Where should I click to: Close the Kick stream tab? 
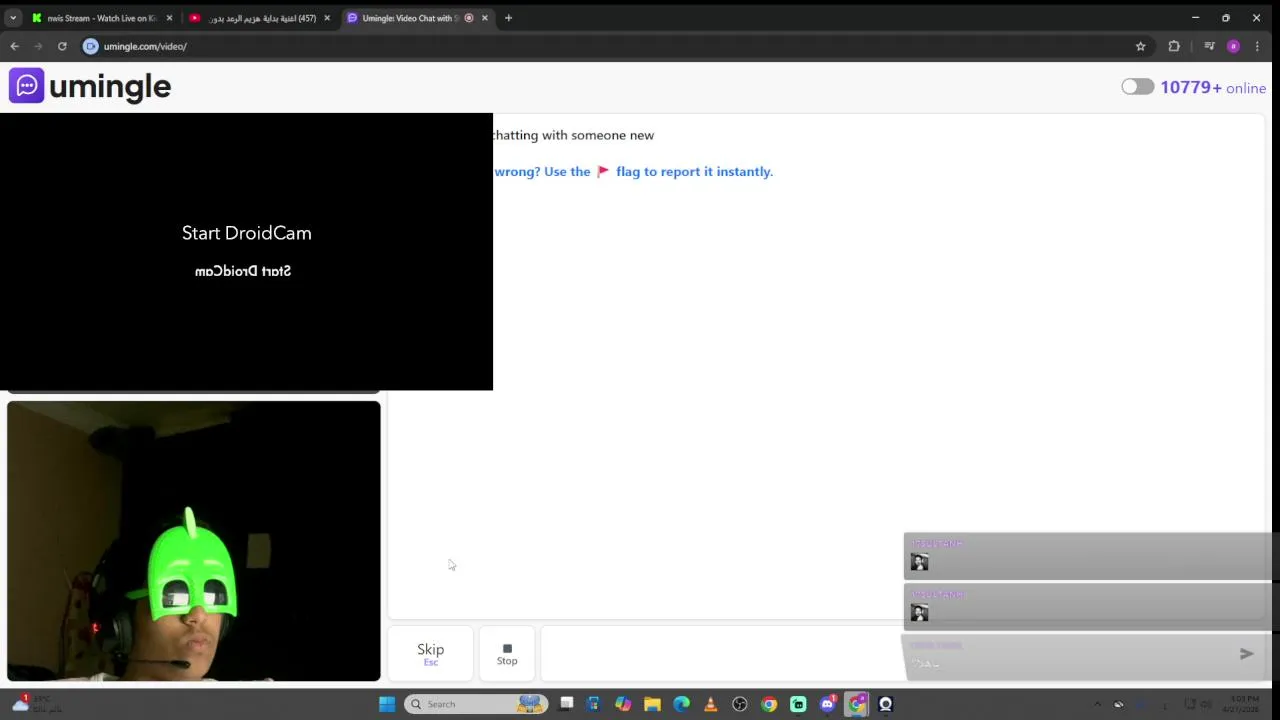click(169, 18)
